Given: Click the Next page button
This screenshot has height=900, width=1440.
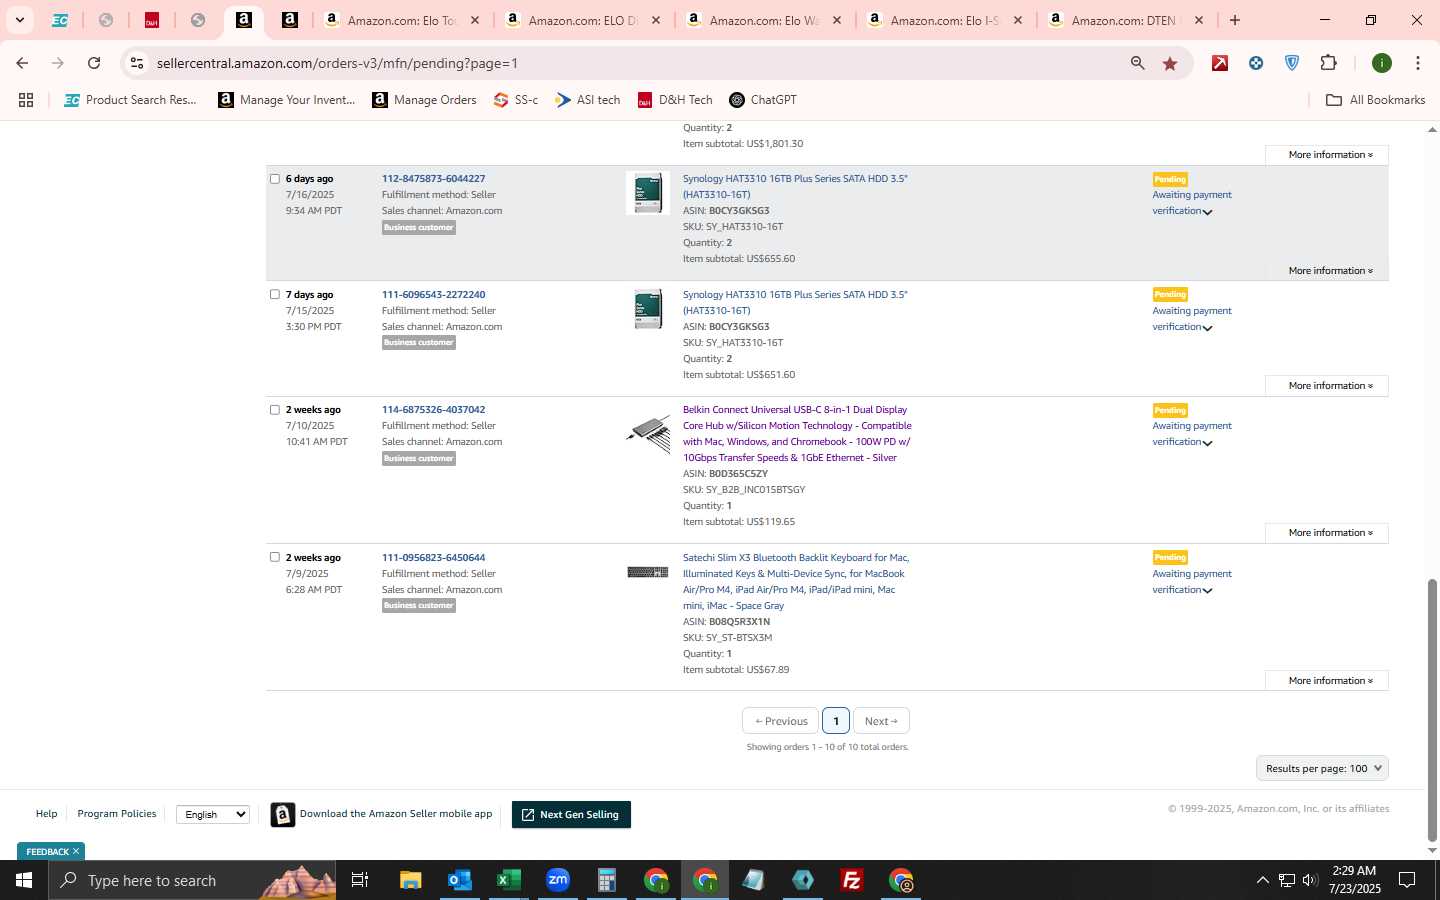Looking at the screenshot, I should (881, 721).
